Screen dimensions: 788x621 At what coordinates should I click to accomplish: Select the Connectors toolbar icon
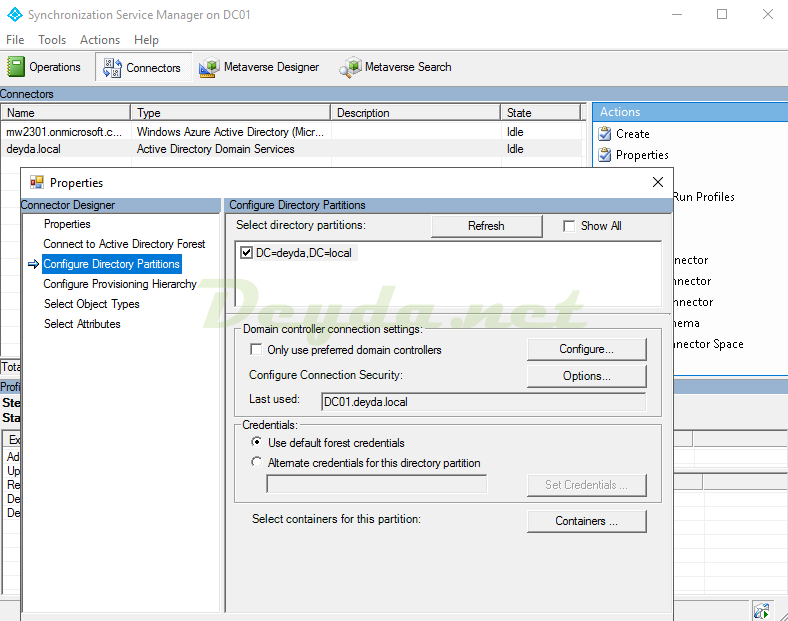pos(112,68)
